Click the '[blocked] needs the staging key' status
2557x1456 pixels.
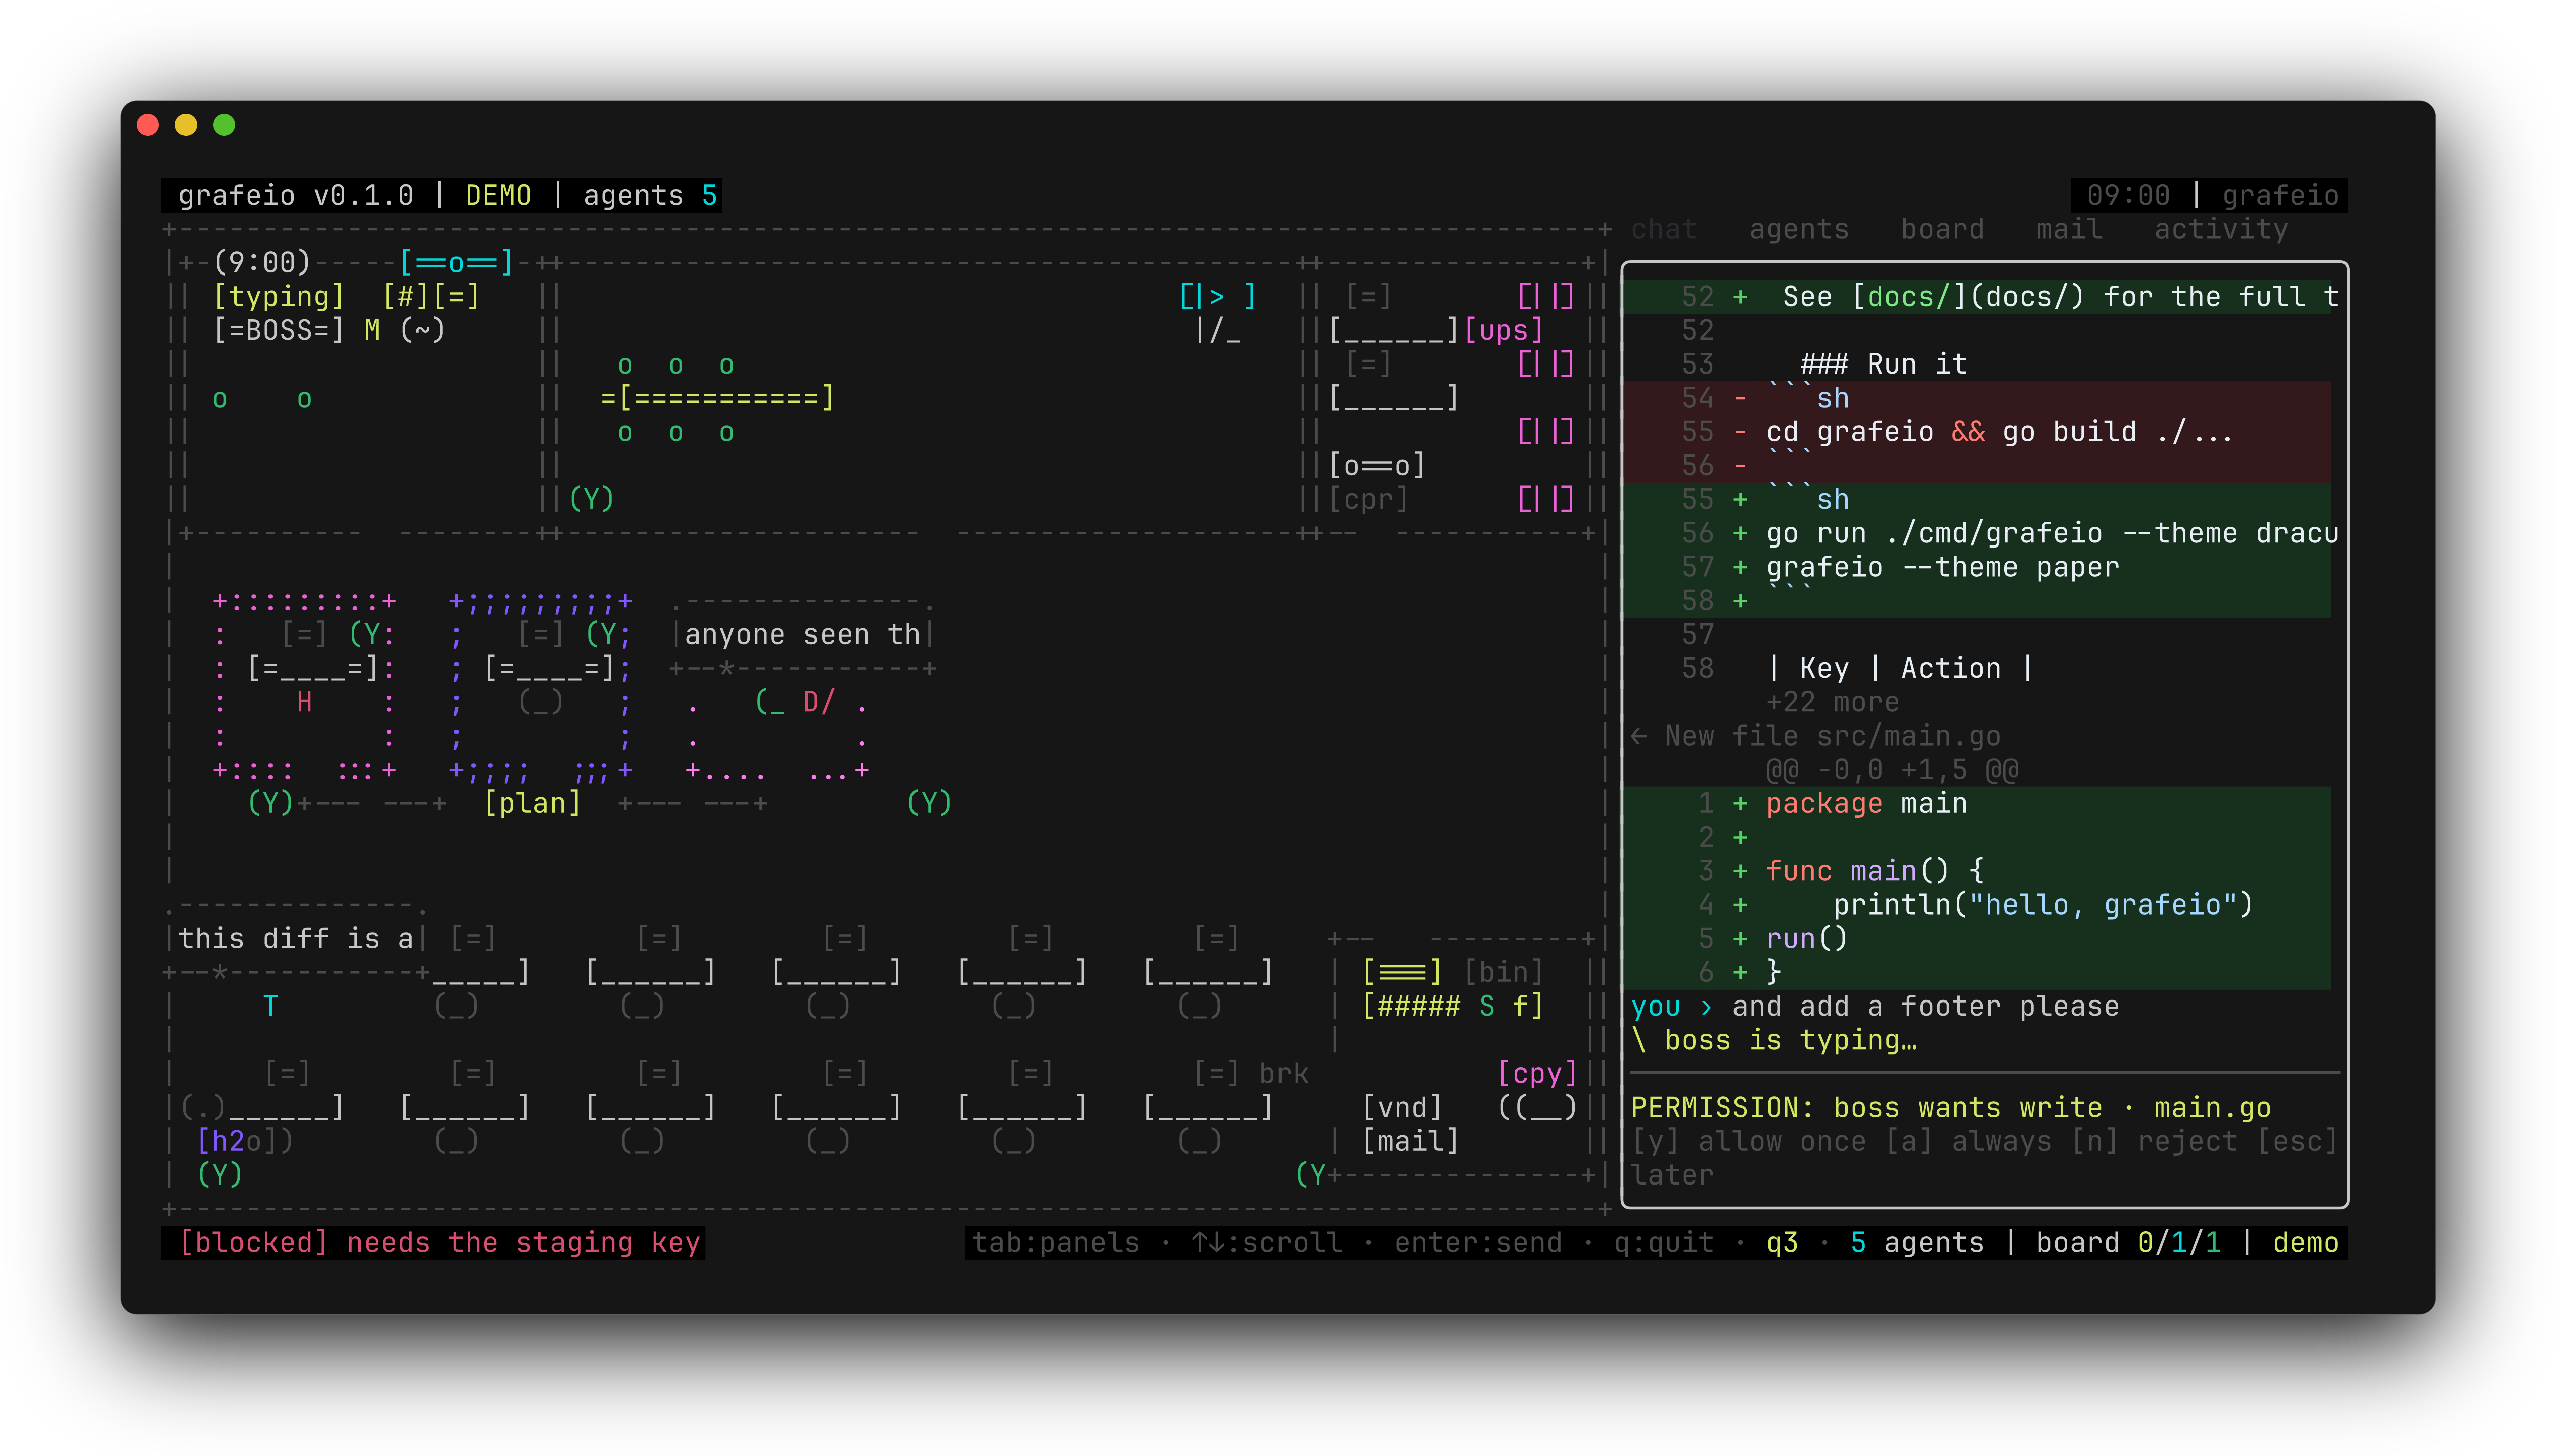tap(439, 1242)
